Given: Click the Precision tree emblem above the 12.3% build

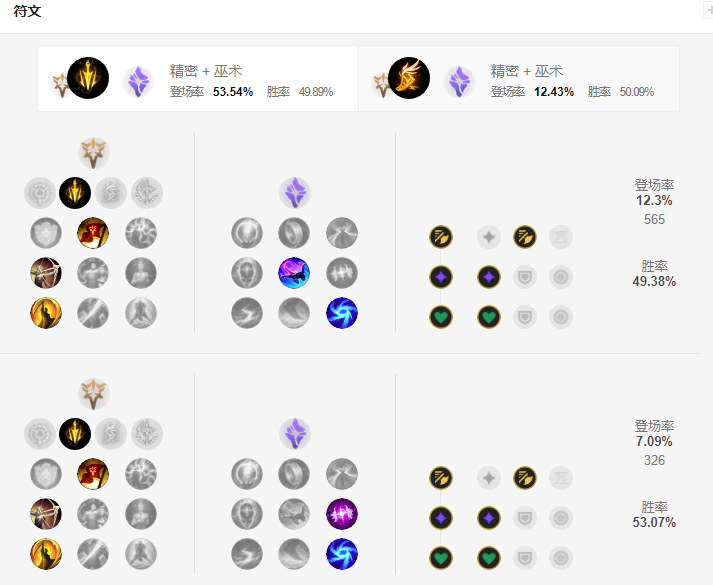Looking at the screenshot, I should click(x=94, y=153).
